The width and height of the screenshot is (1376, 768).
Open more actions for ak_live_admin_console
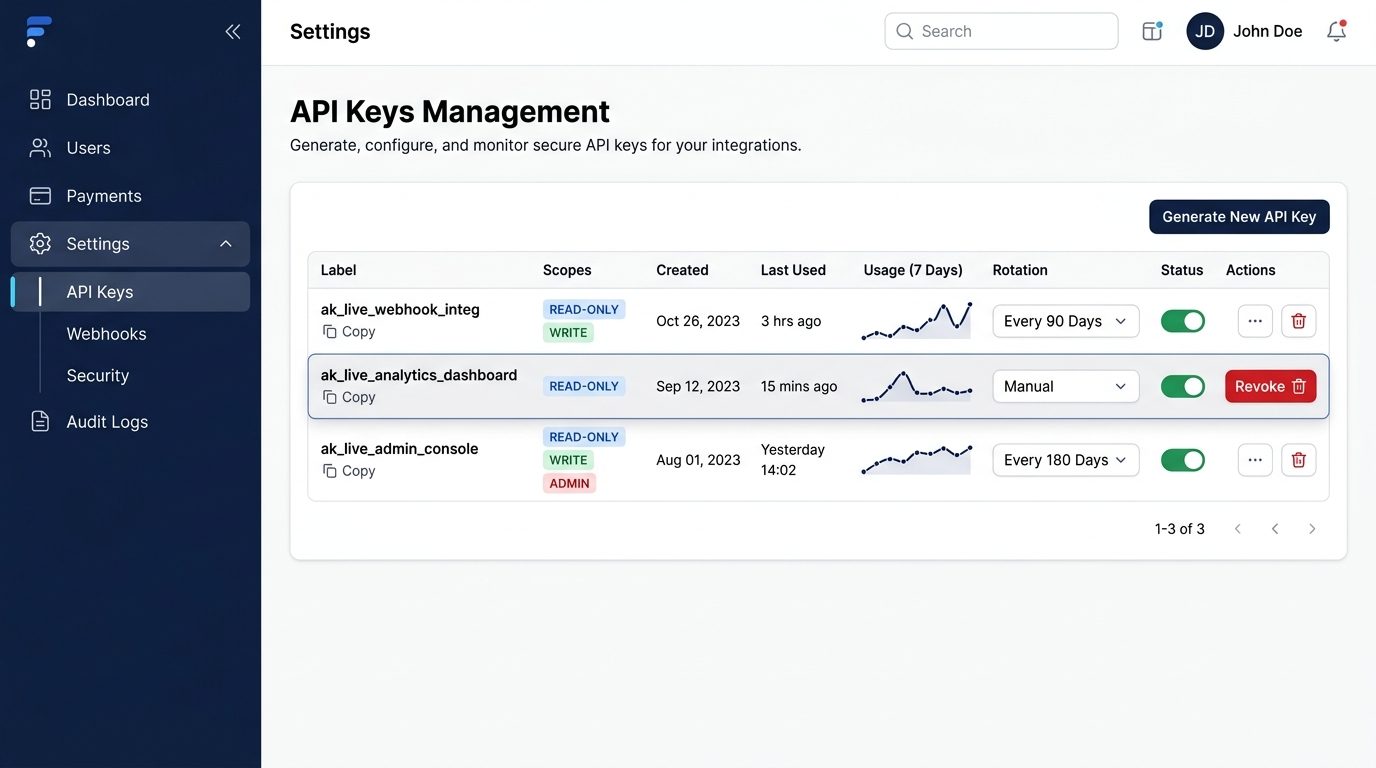1255,460
